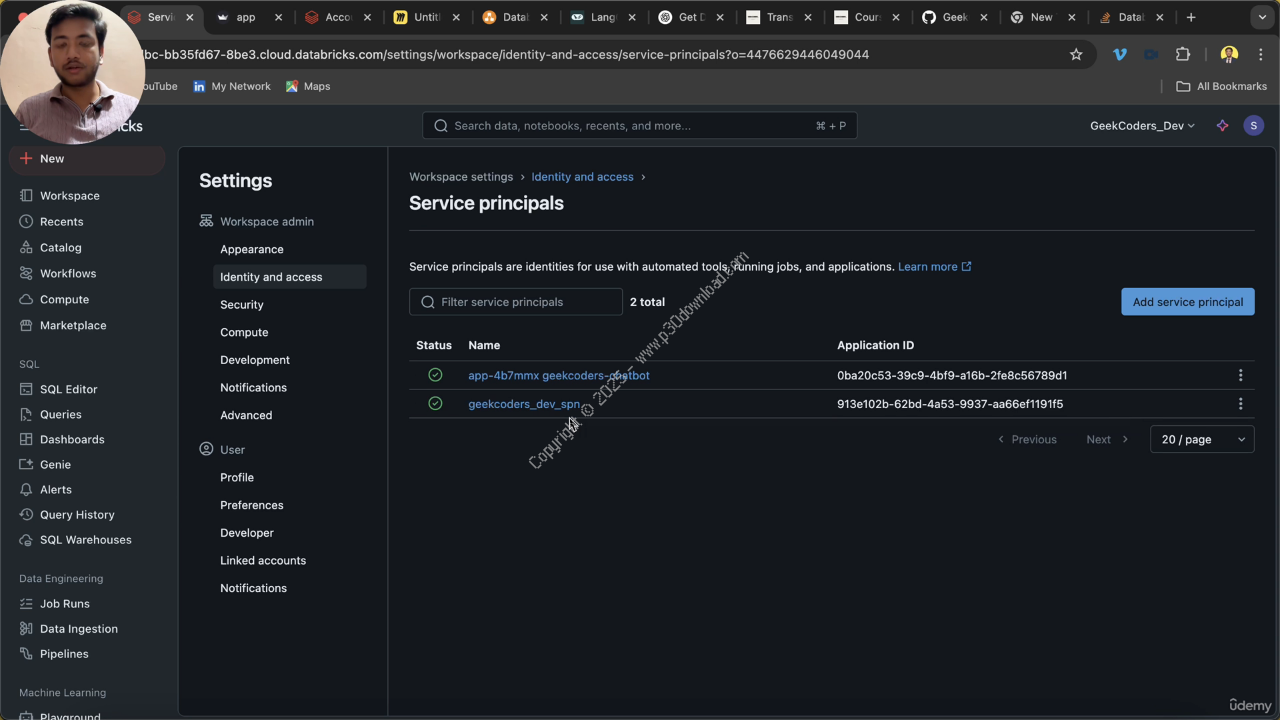Open Catalog in the left sidebar
Image resolution: width=1280 pixels, height=720 pixels.
point(60,248)
